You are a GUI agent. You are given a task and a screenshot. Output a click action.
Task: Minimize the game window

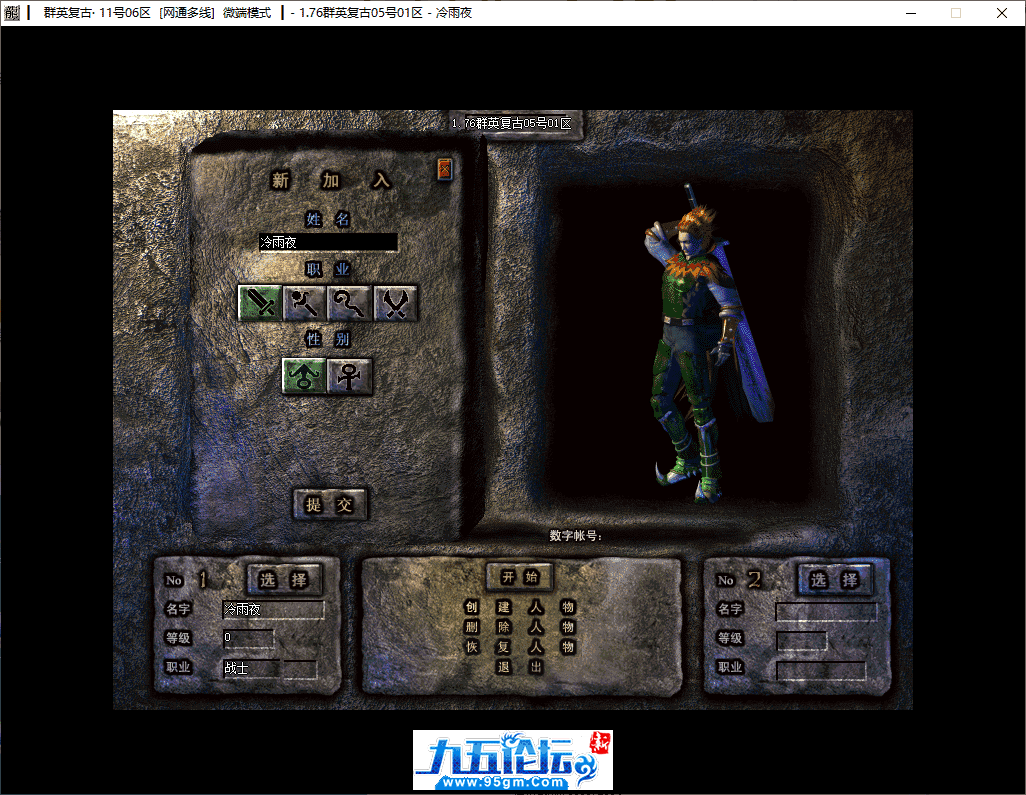[911, 13]
